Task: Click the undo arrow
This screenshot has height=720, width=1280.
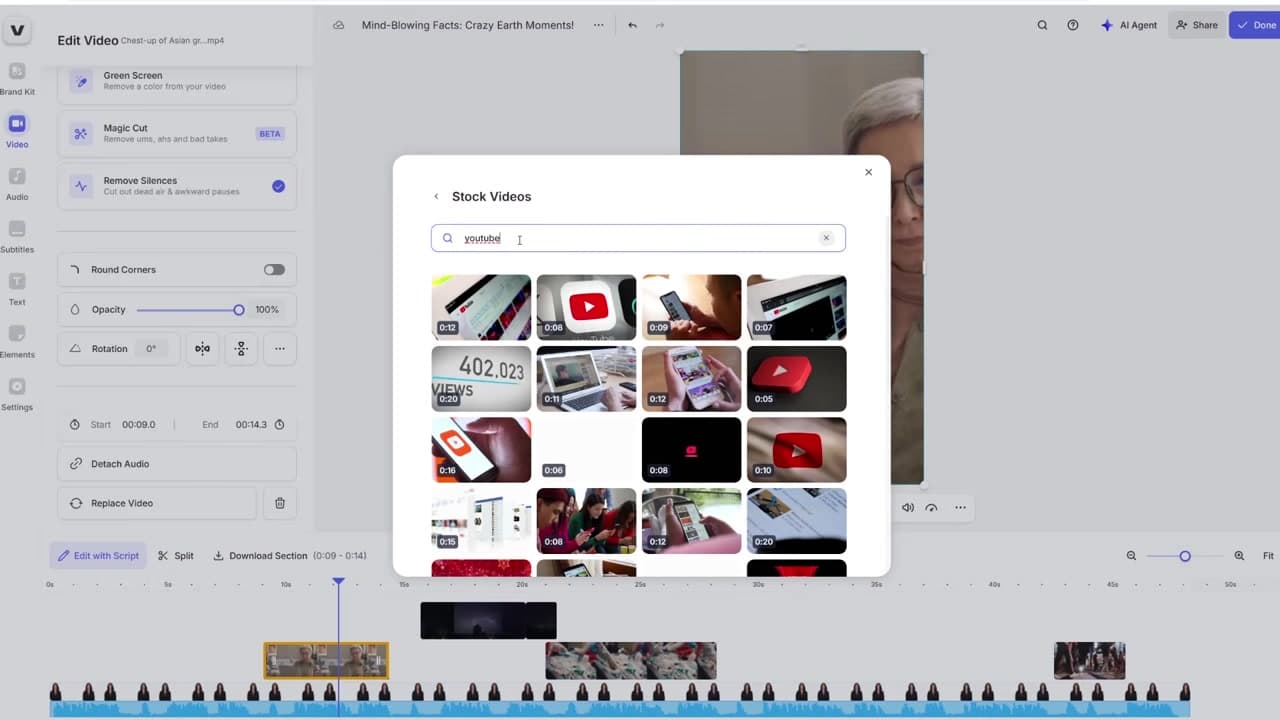Action: tap(632, 25)
